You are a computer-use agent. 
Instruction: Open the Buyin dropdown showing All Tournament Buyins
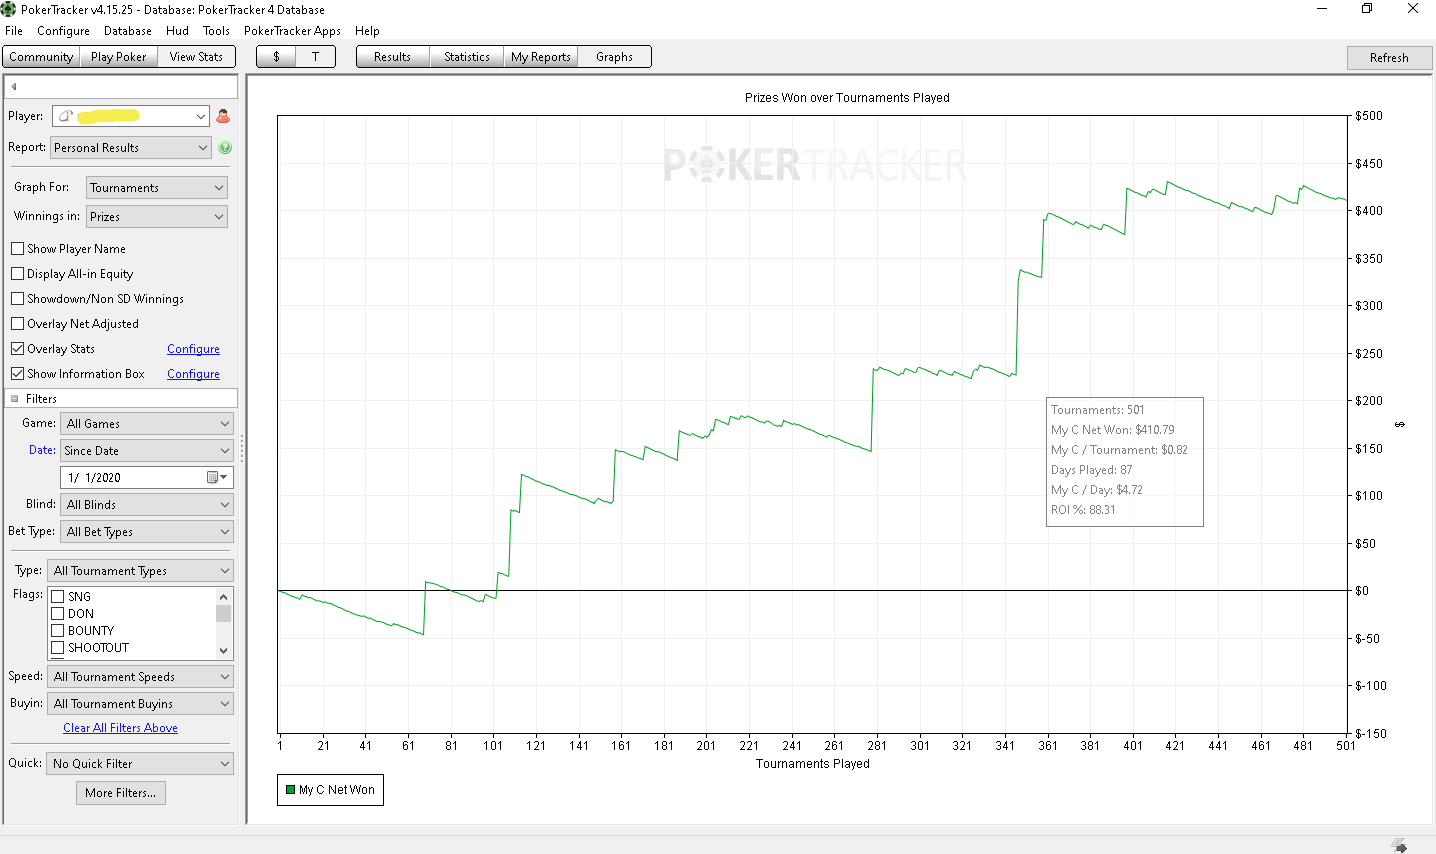[141, 704]
